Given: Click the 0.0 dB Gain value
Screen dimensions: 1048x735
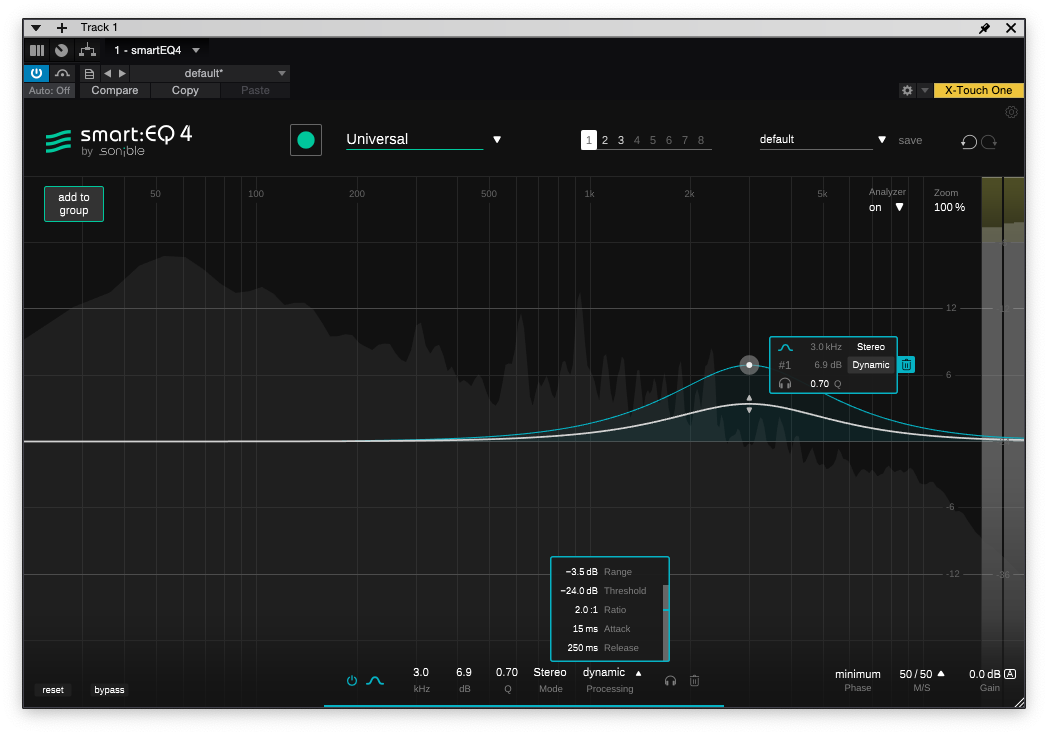Looking at the screenshot, I should click(985, 674).
